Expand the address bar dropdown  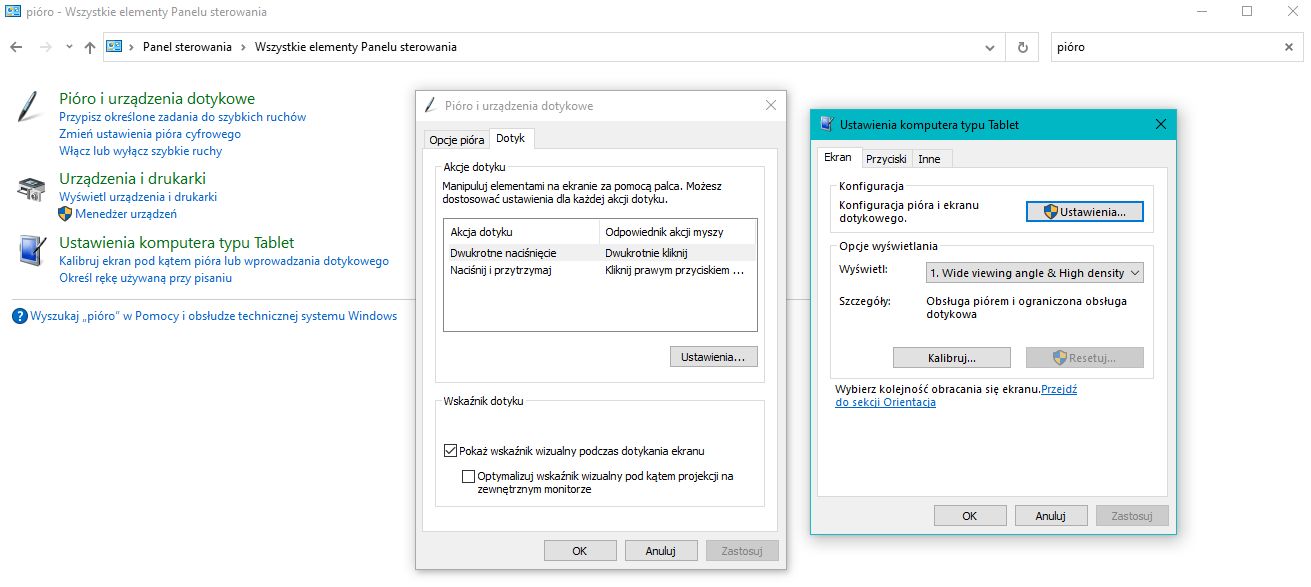(x=989, y=46)
